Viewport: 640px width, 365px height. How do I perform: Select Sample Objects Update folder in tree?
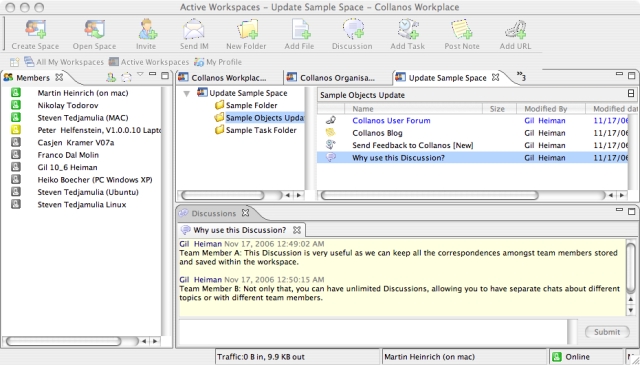pos(260,118)
